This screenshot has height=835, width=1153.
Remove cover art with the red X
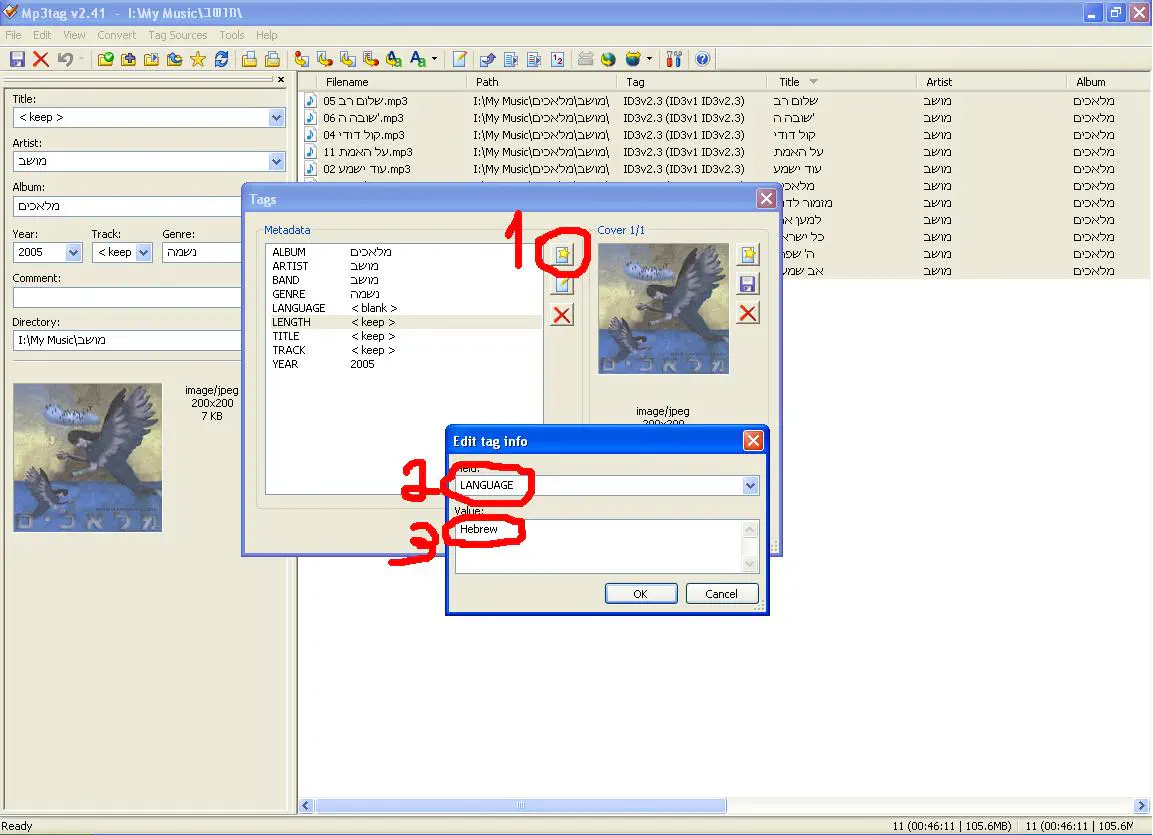click(747, 314)
